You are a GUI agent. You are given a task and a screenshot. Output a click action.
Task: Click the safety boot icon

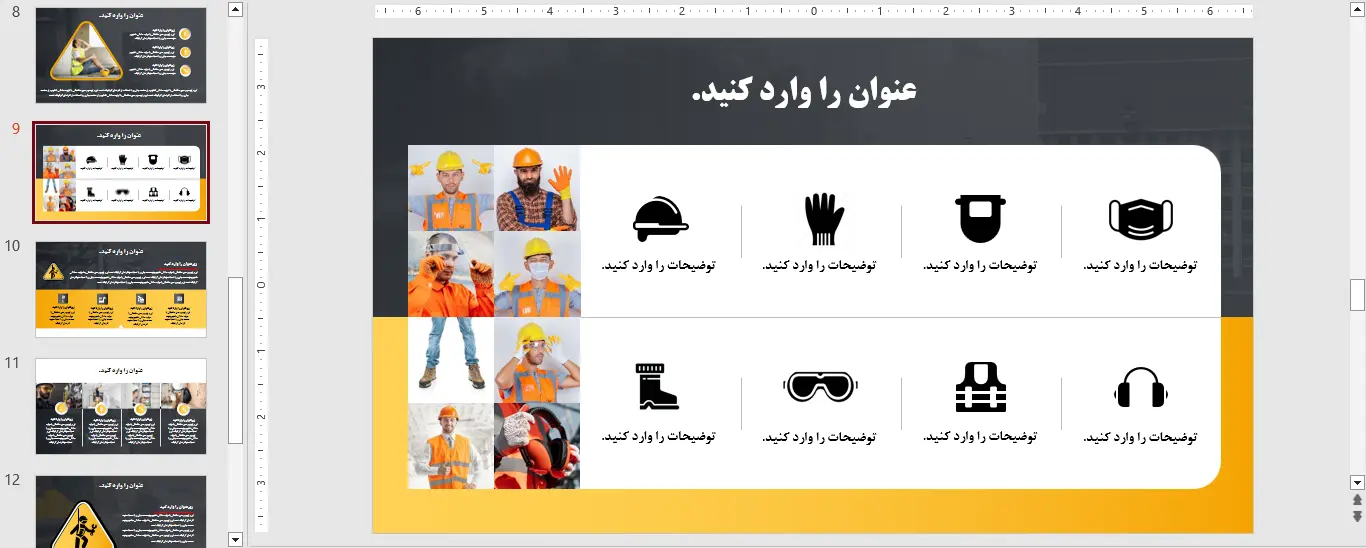coord(657,387)
